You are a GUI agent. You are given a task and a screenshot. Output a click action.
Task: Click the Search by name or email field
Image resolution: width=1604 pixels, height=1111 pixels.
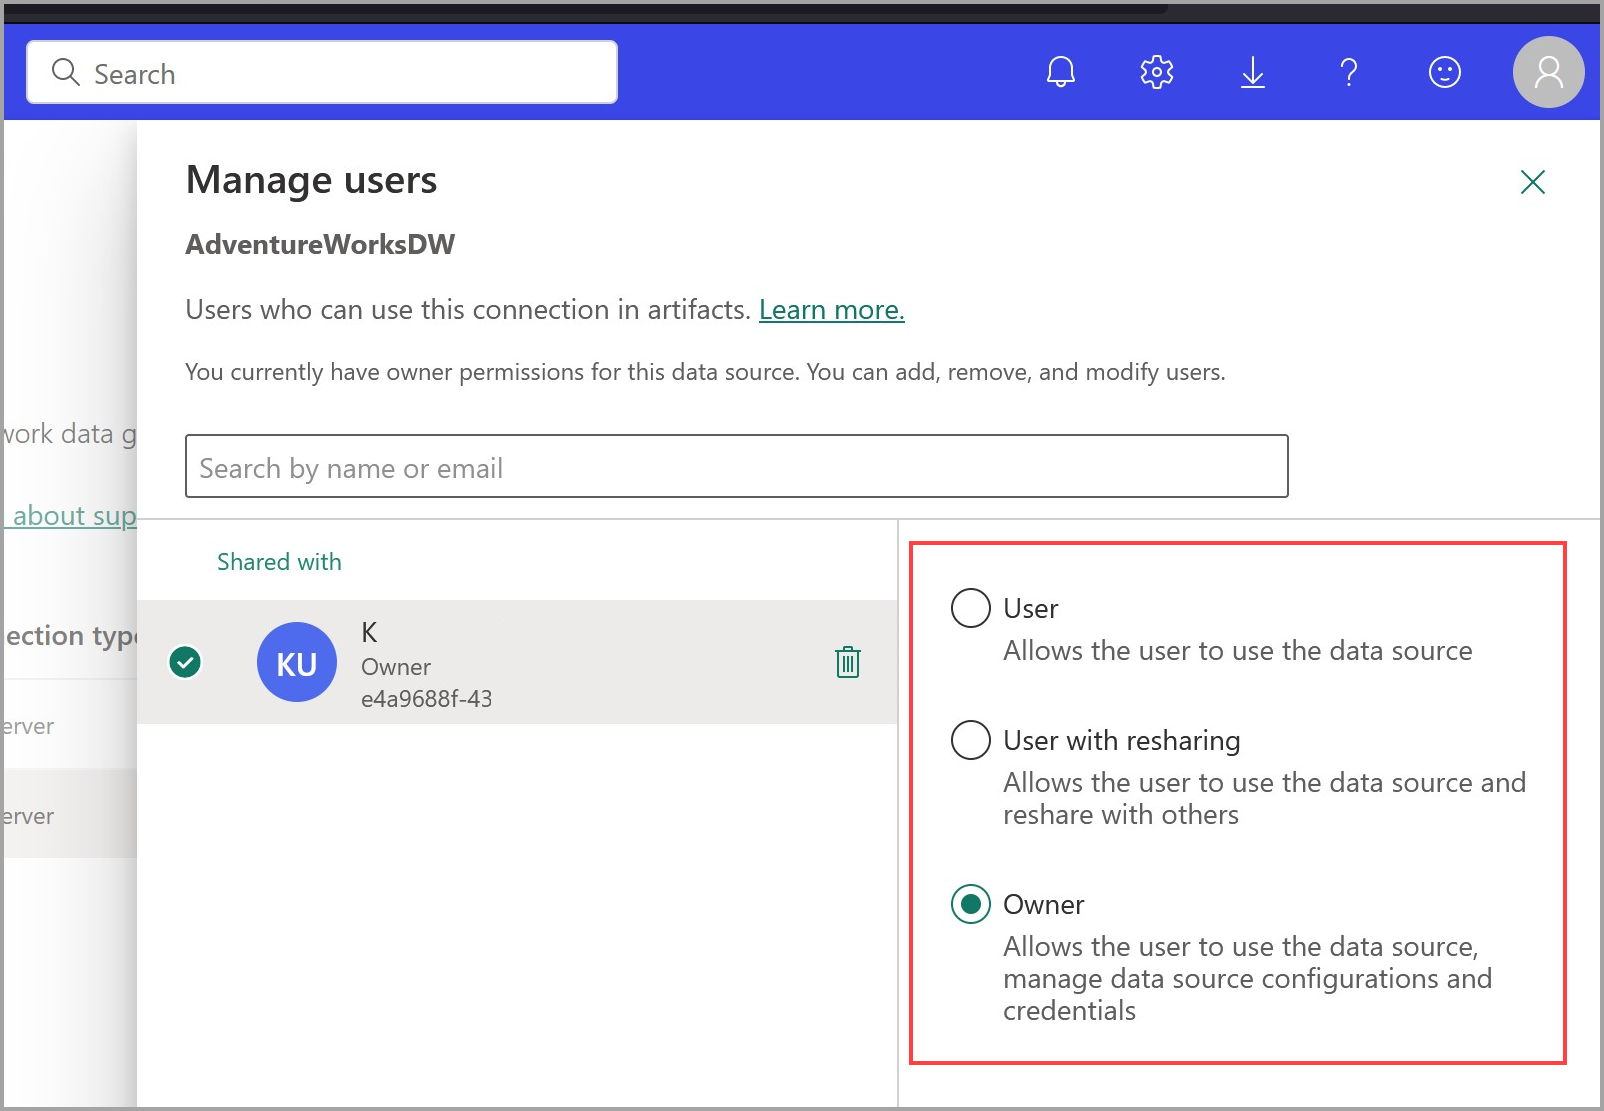click(737, 466)
